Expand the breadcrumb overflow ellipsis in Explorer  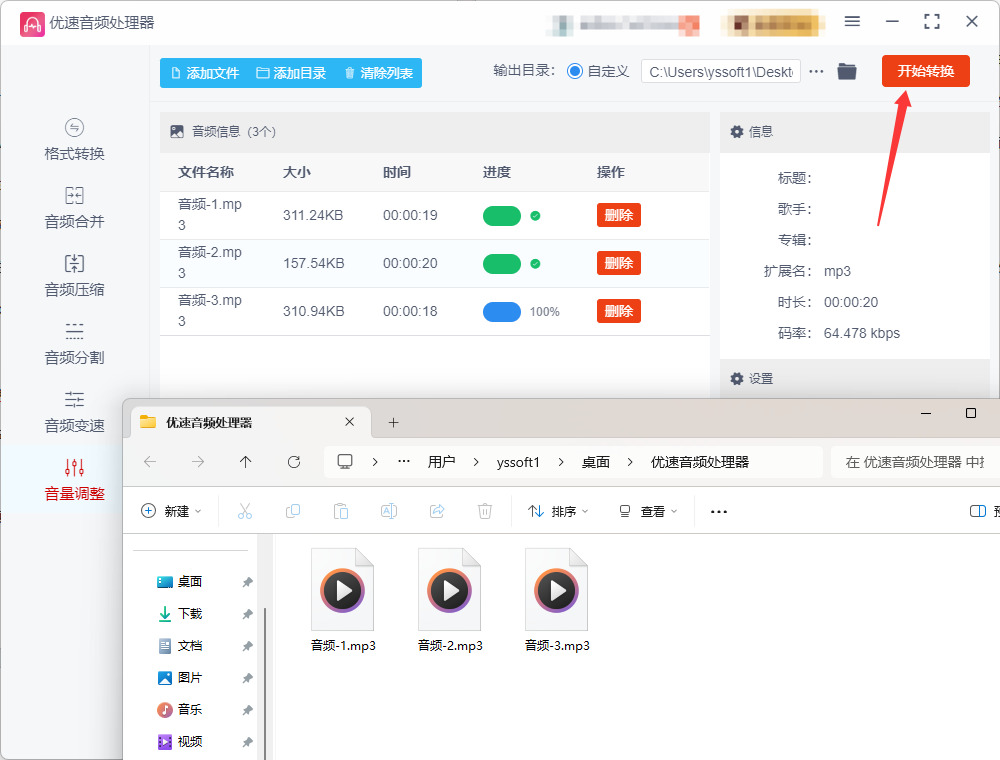tap(404, 462)
